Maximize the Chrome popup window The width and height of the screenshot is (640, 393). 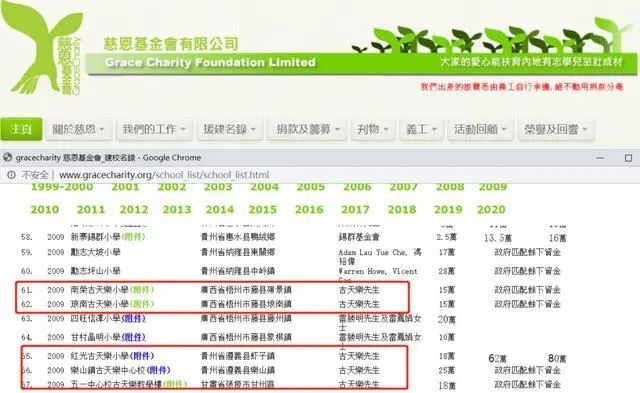pyautogui.click(x=628, y=158)
